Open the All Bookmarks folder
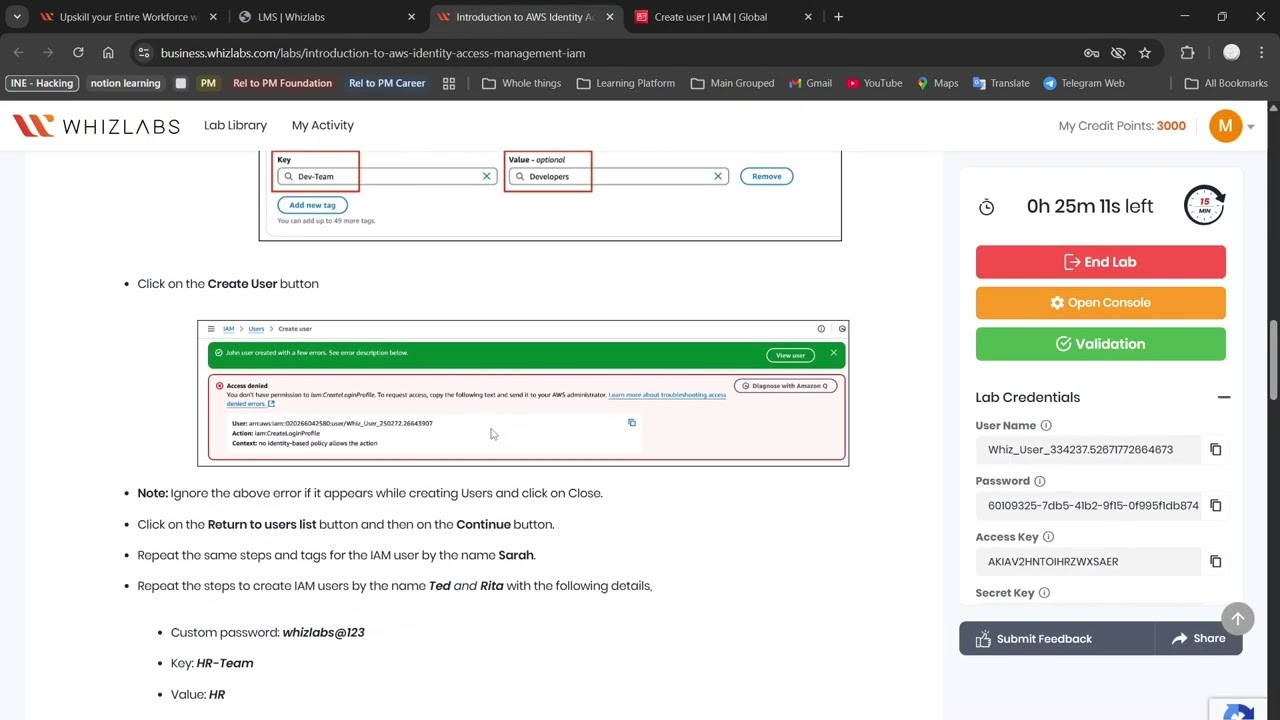The width and height of the screenshot is (1280, 720). 1226,83
